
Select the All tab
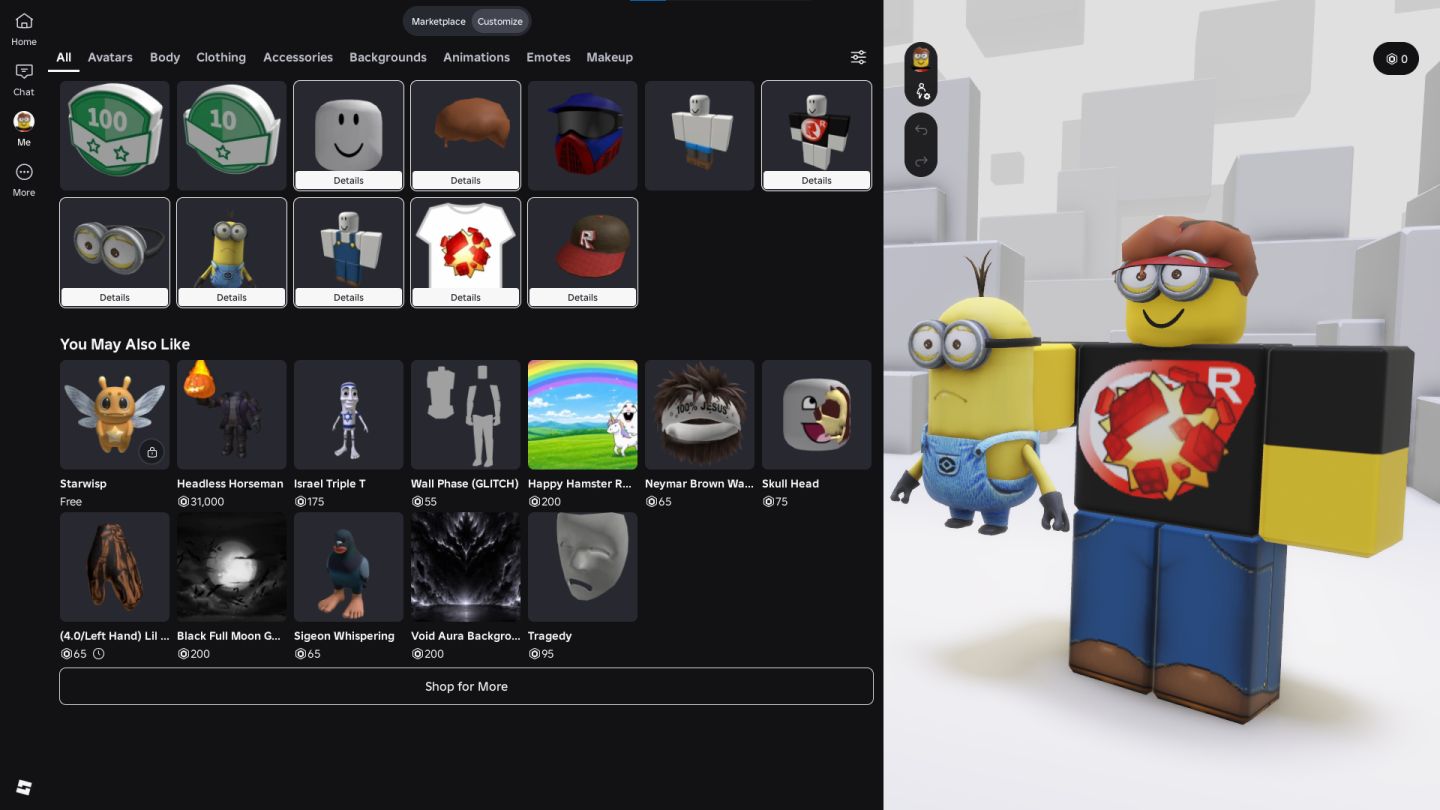point(64,57)
